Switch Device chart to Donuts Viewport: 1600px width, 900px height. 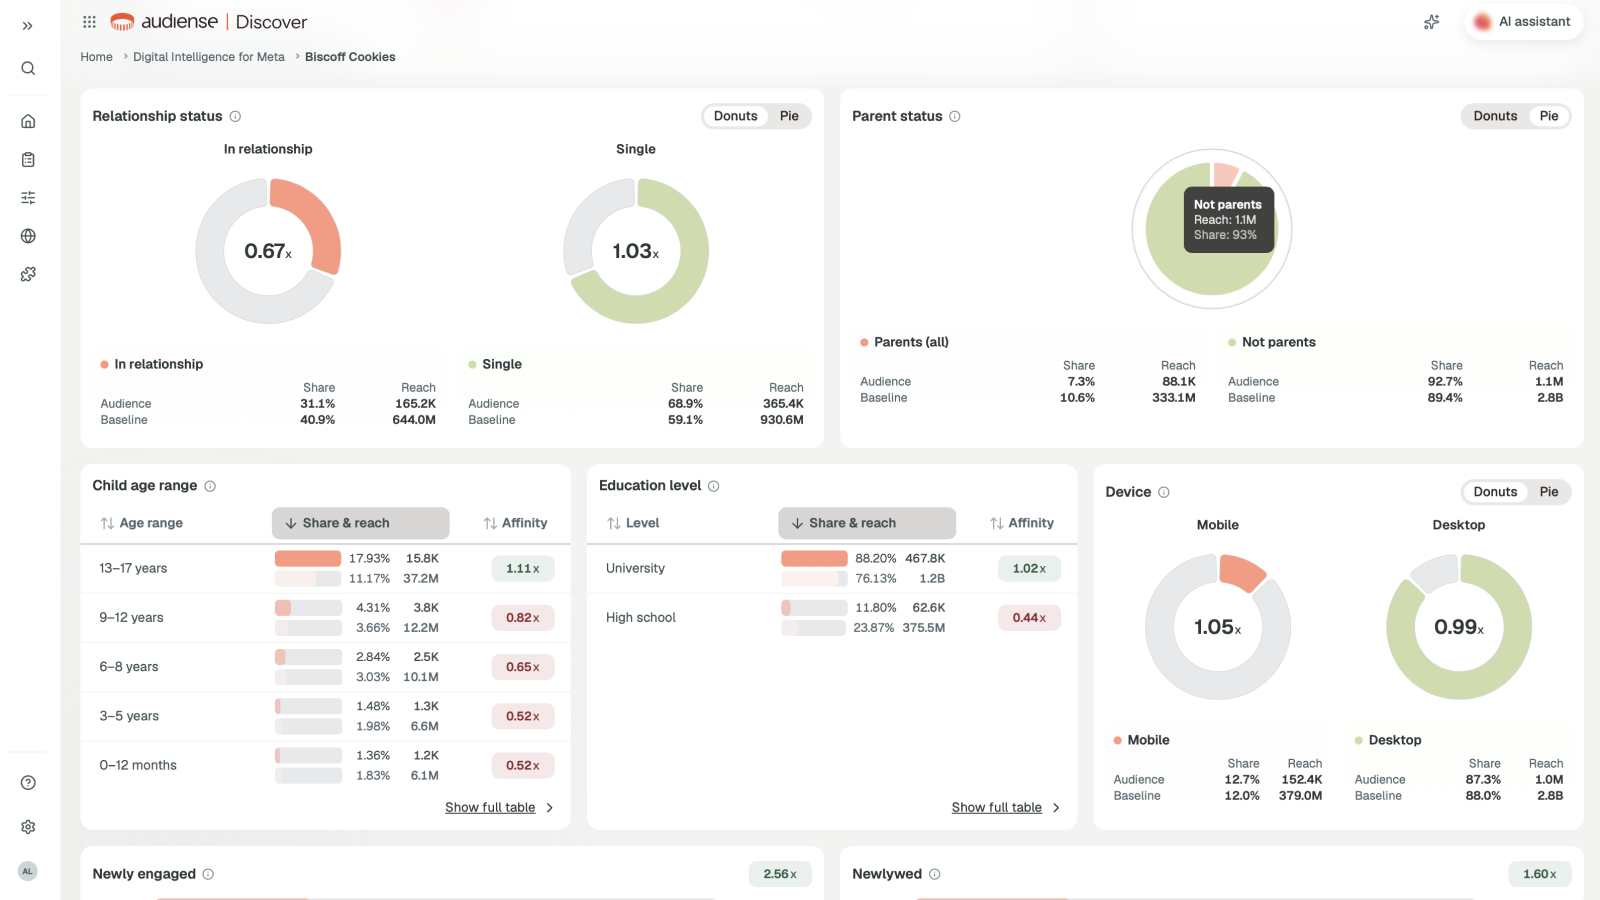click(1495, 492)
